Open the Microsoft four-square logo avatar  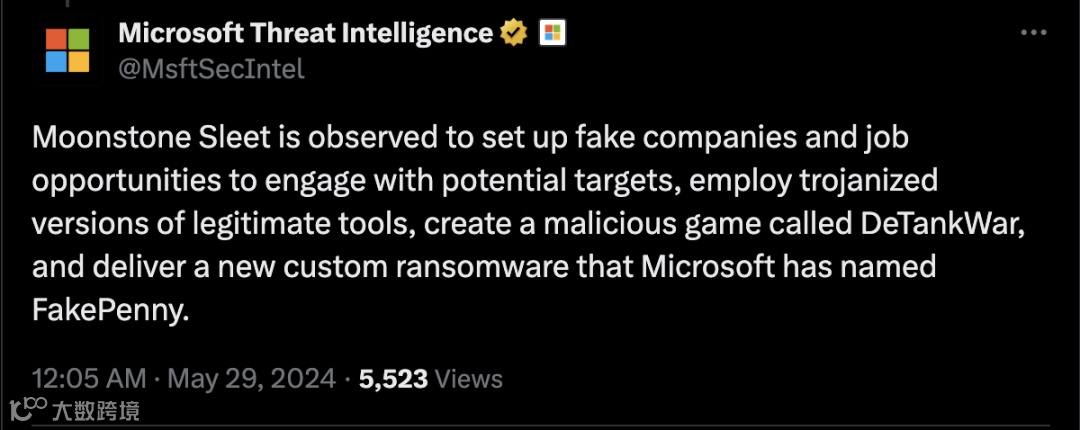point(68,50)
